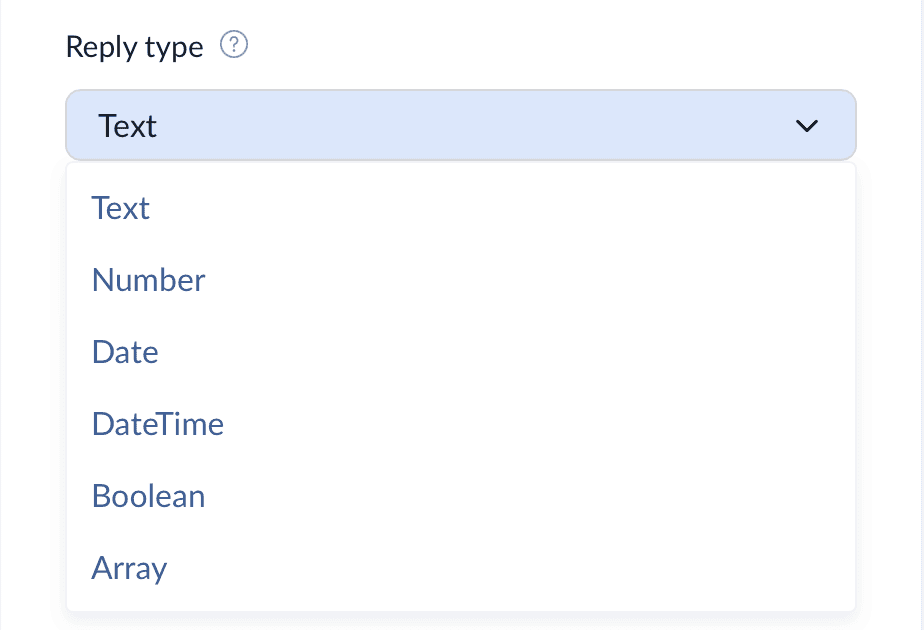
Task: Switch the reply type to Array
Action: (460, 568)
